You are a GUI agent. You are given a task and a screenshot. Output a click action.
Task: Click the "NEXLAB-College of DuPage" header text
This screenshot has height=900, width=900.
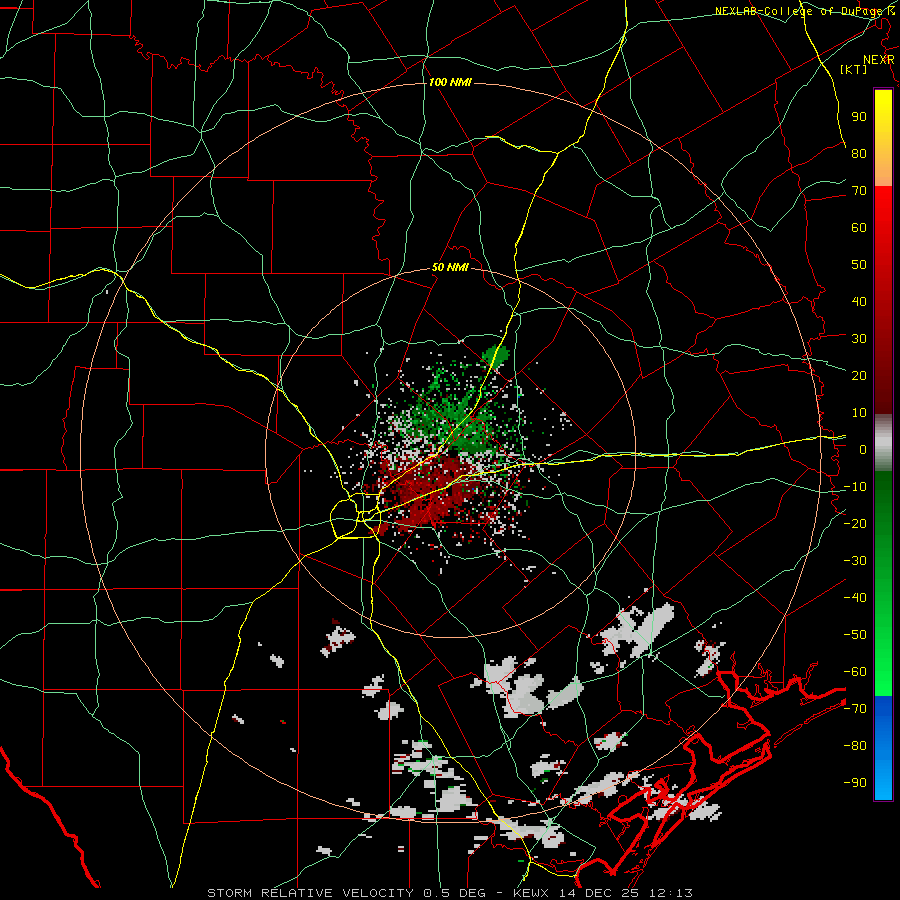[x=801, y=11]
